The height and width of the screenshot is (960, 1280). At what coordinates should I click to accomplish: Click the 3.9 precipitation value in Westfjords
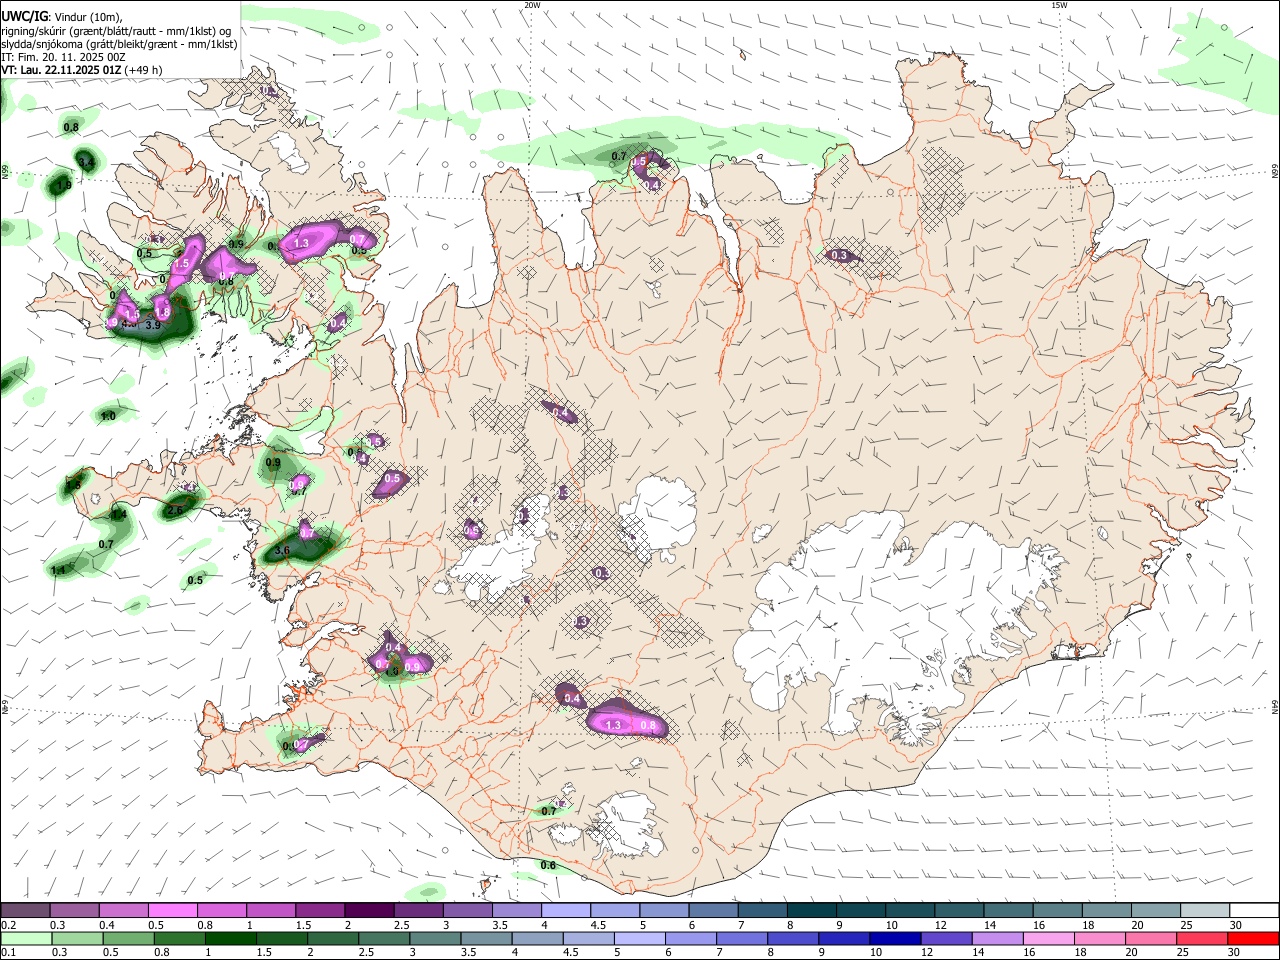coord(153,325)
